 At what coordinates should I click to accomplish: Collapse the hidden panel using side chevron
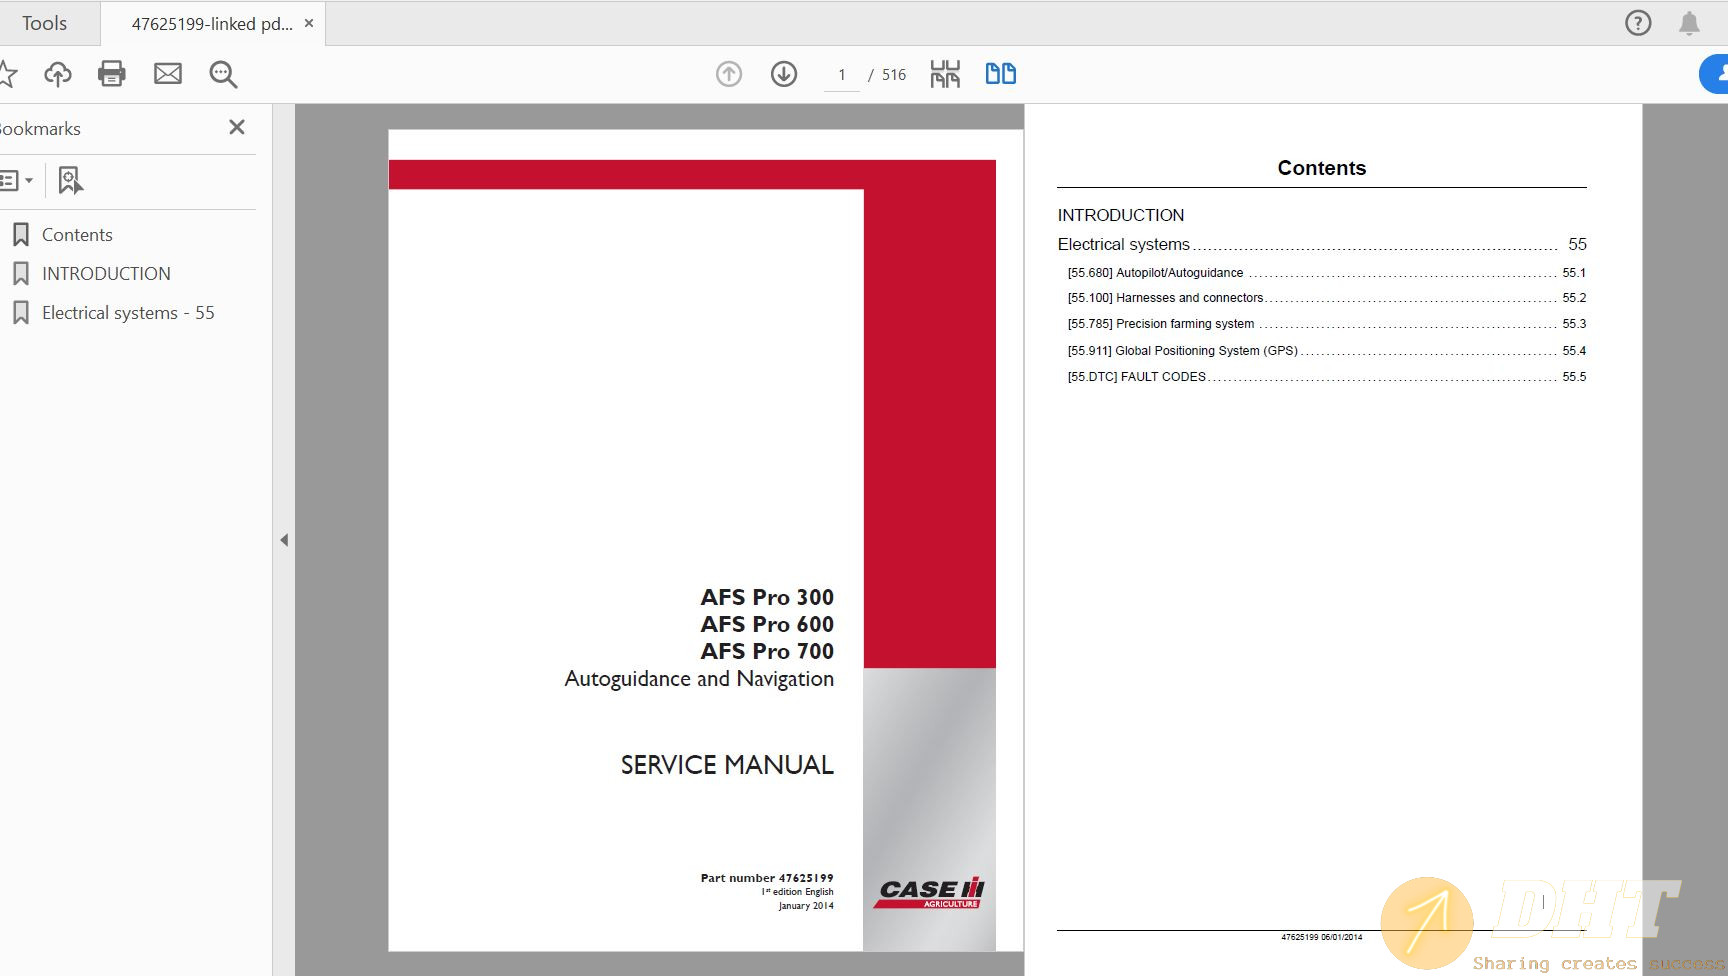click(x=284, y=538)
